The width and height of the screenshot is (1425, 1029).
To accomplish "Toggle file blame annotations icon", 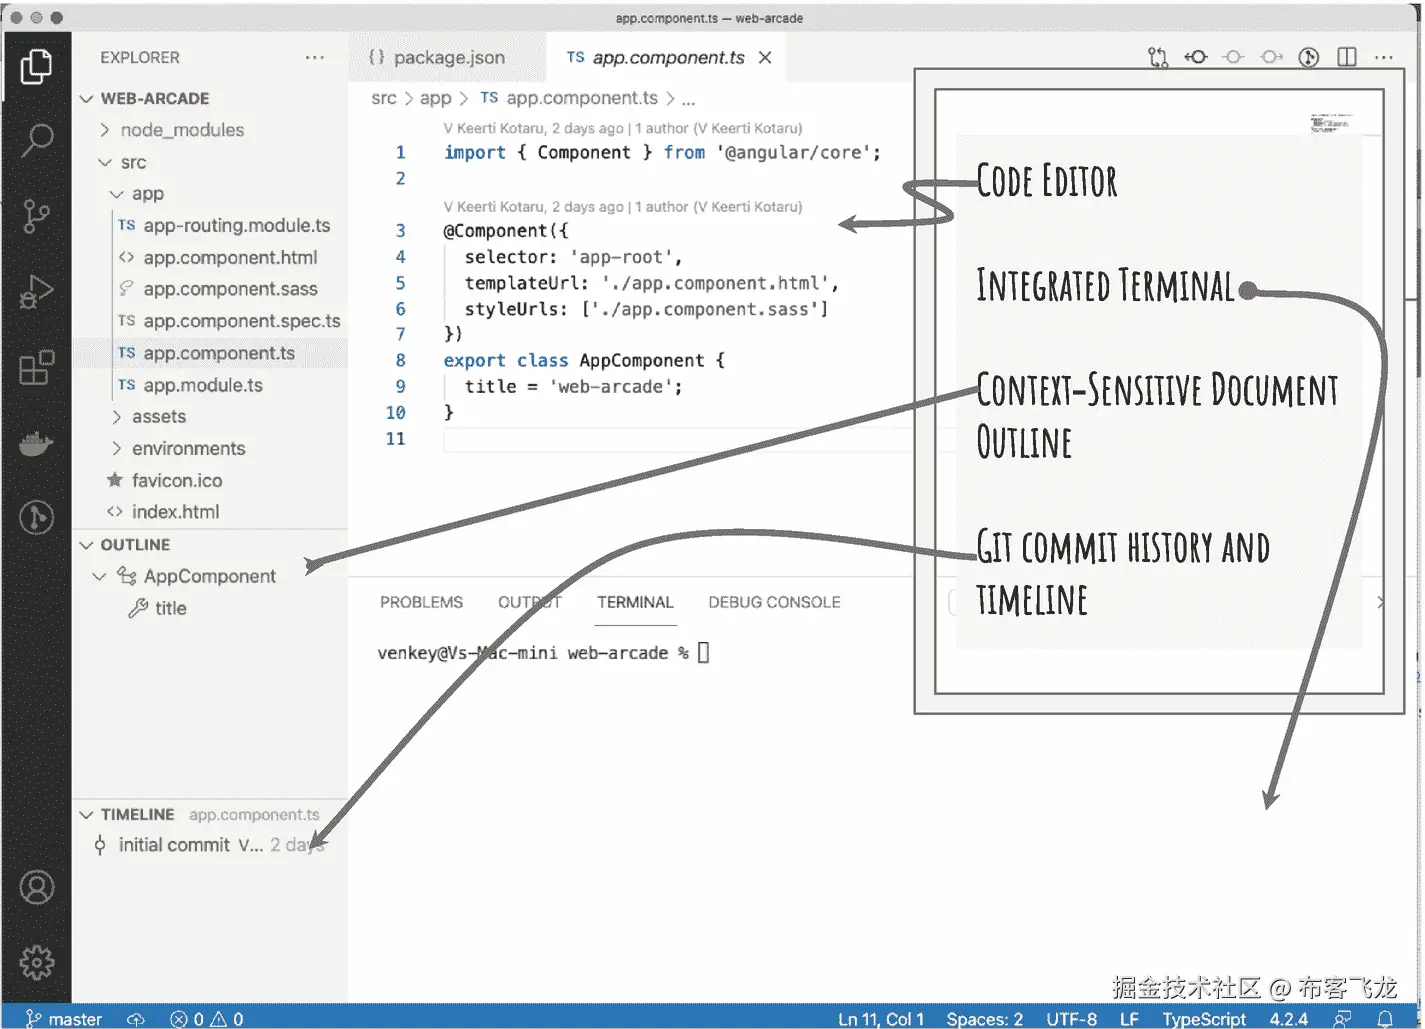I will (1309, 58).
